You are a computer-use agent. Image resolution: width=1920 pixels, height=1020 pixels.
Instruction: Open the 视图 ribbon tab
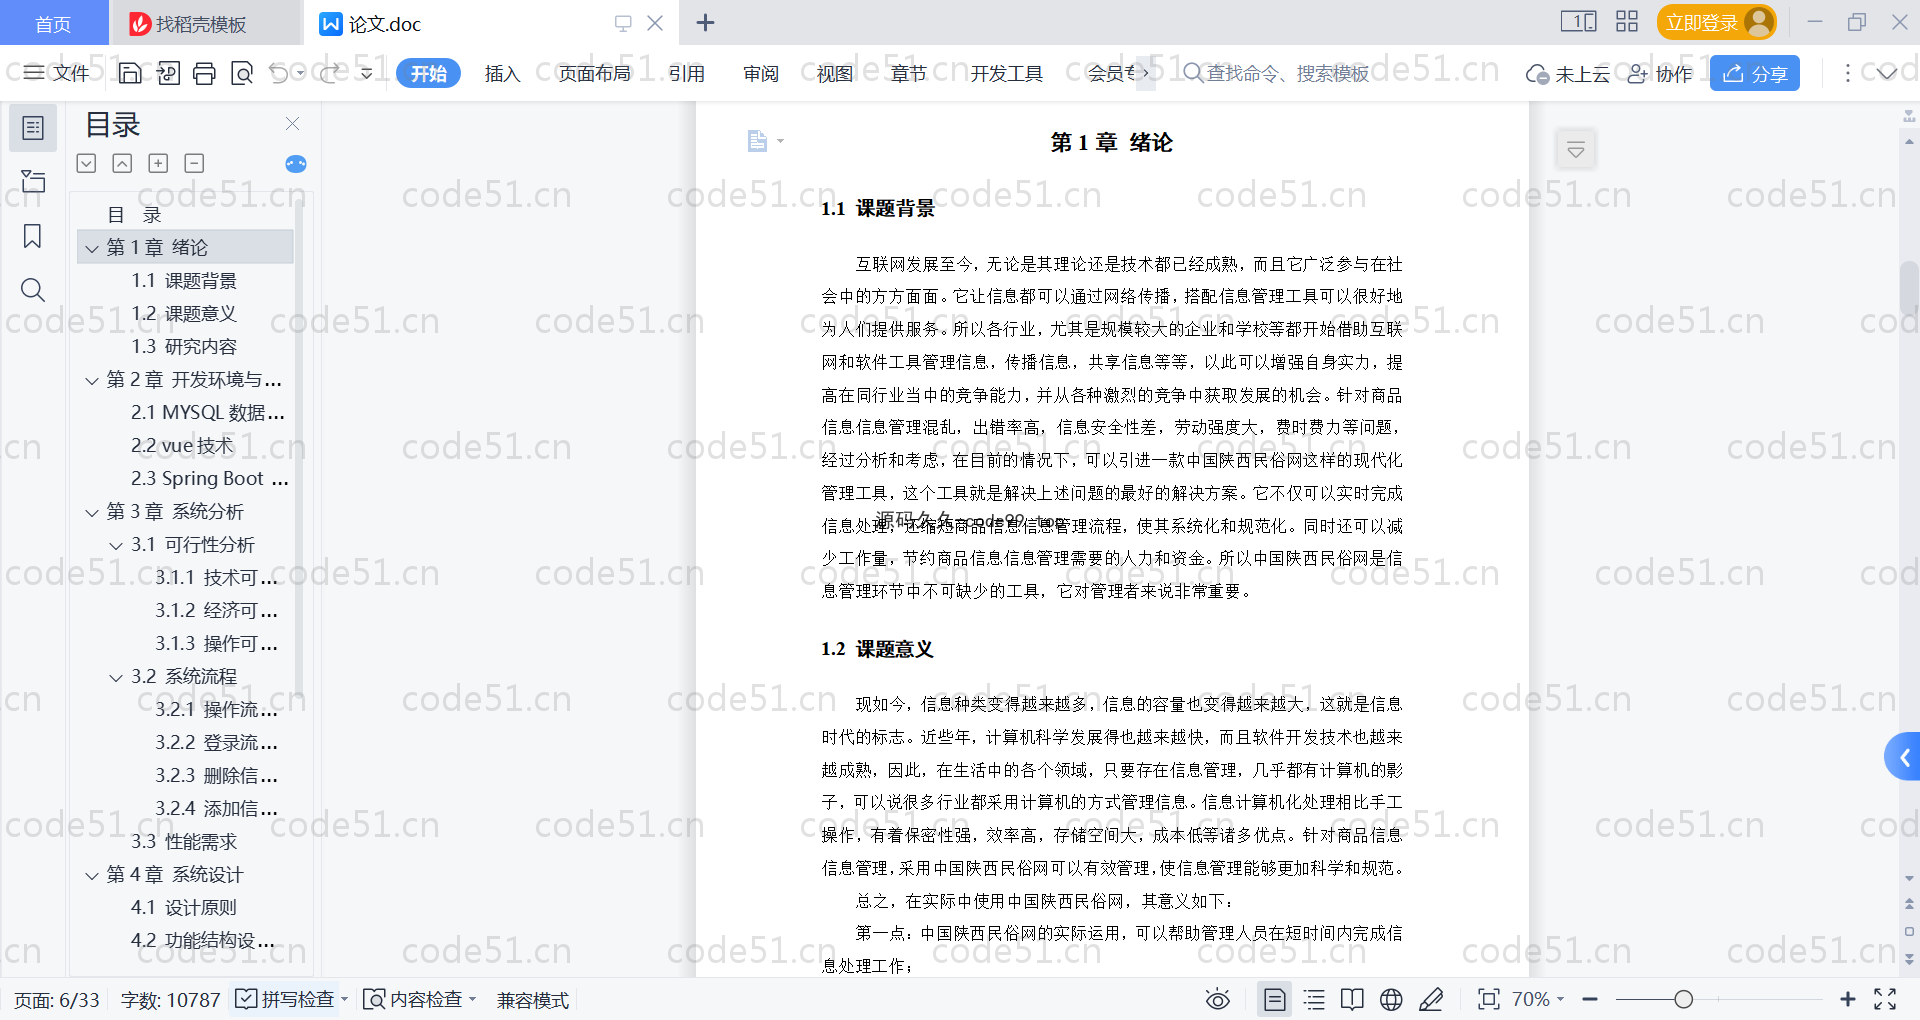click(835, 73)
